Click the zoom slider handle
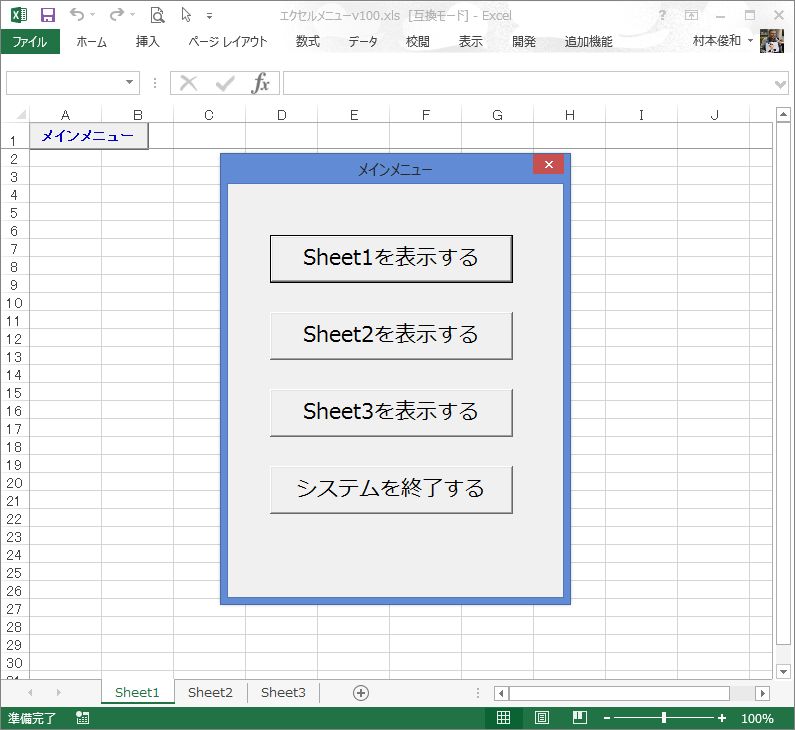The width and height of the screenshot is (795, 730). pos(664,718)
